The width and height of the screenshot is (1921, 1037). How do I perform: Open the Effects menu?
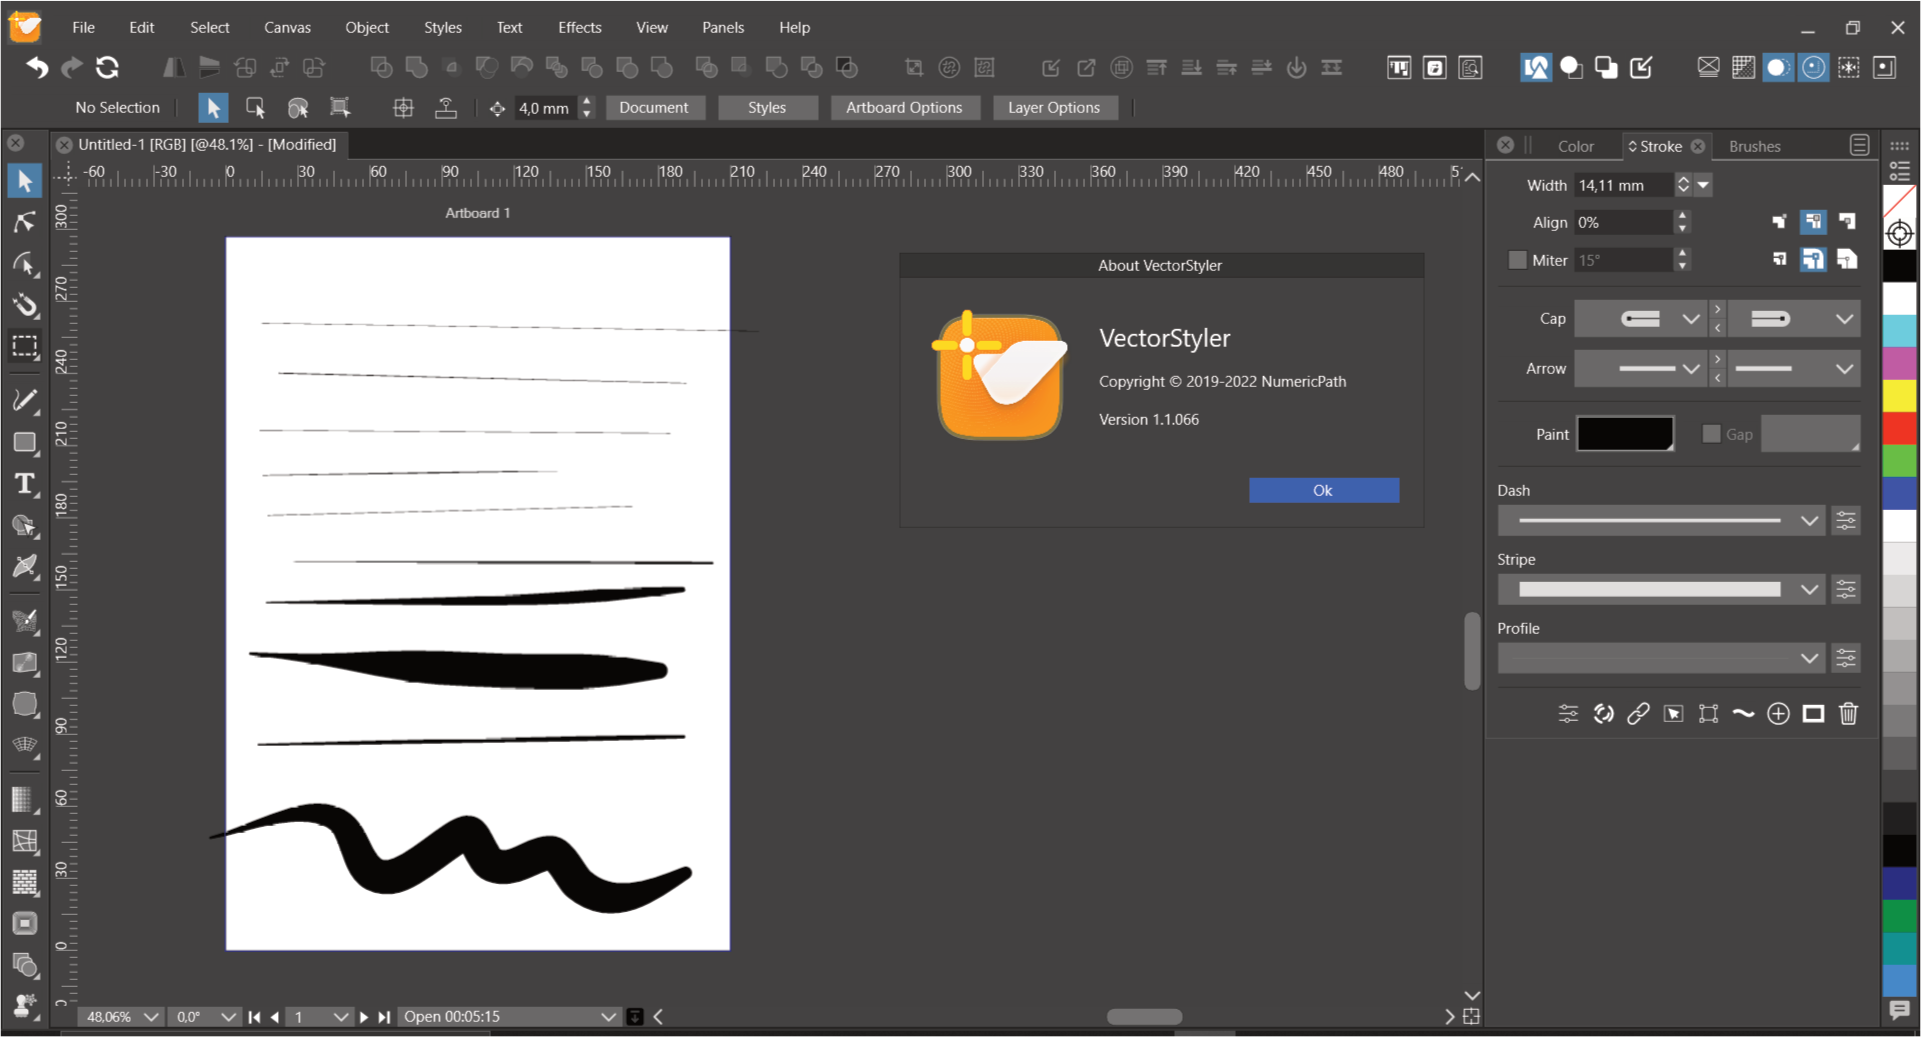tap(579, 27)
